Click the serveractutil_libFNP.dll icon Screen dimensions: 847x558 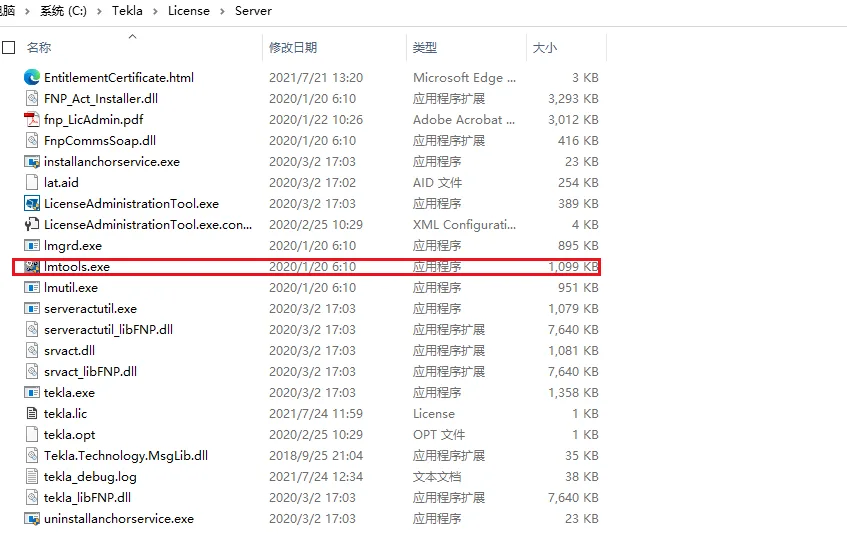pyautogui.click(x=32, y=330)
